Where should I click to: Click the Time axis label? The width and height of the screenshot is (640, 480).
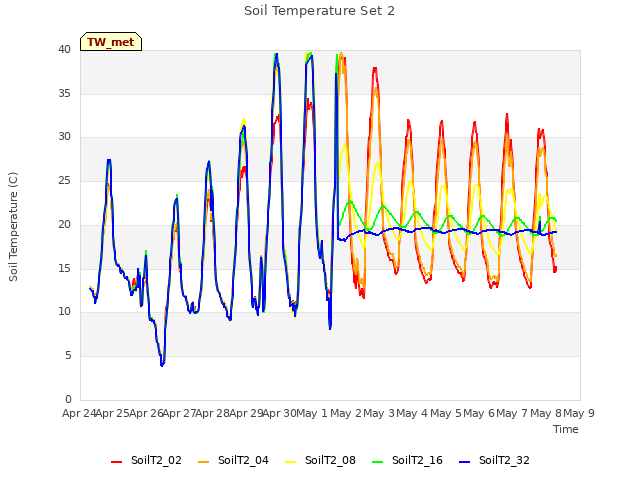[566, 429]
